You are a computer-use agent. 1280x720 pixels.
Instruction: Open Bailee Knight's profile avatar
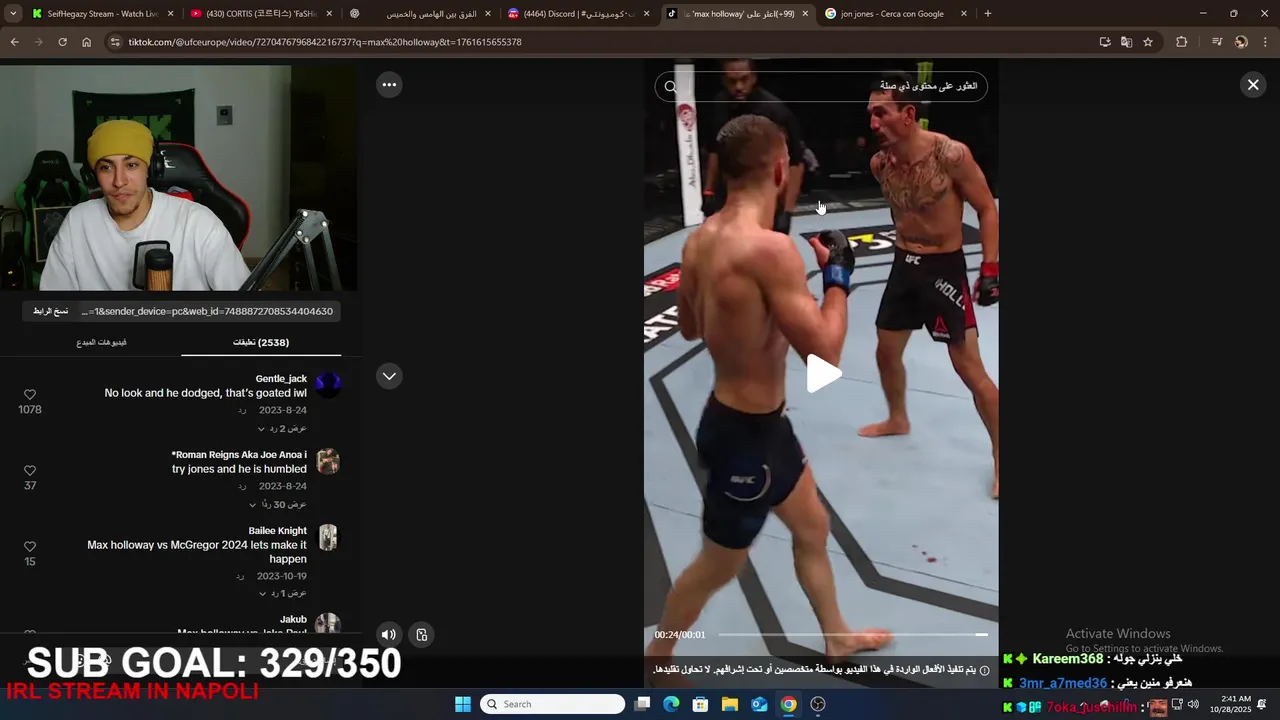328,538
